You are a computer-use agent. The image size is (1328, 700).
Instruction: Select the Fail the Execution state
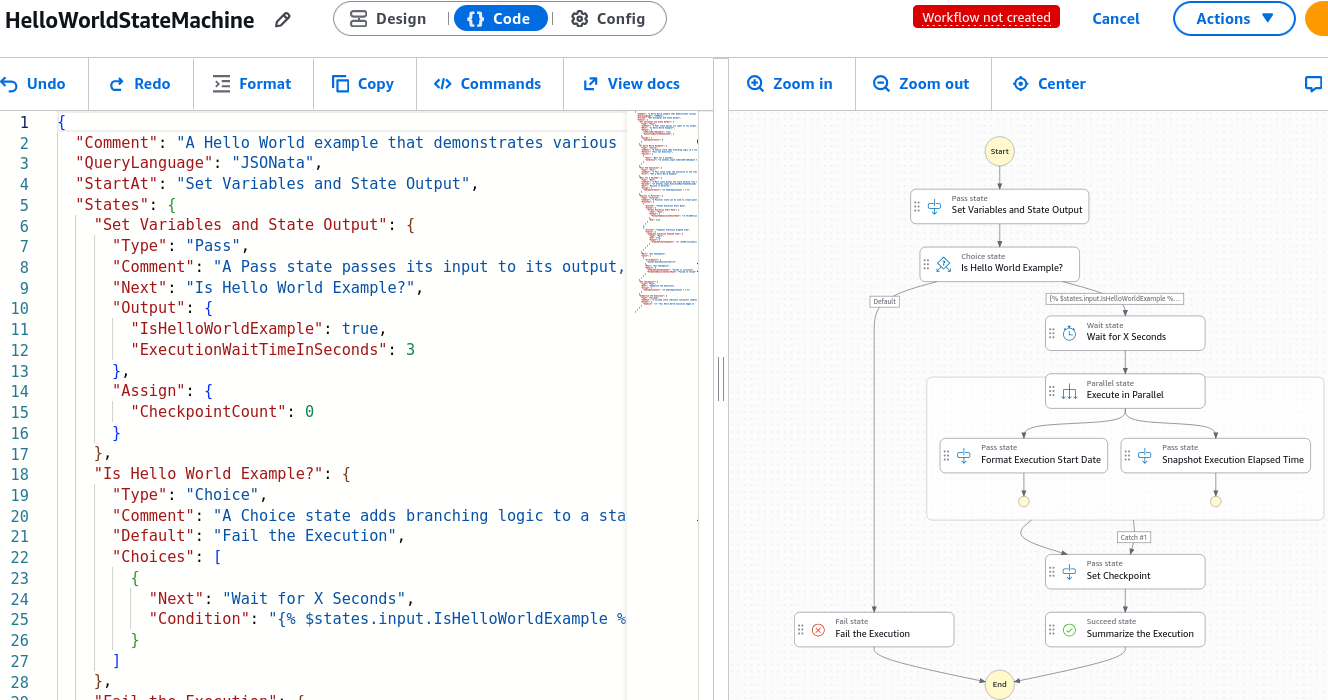tap(874, 629)
